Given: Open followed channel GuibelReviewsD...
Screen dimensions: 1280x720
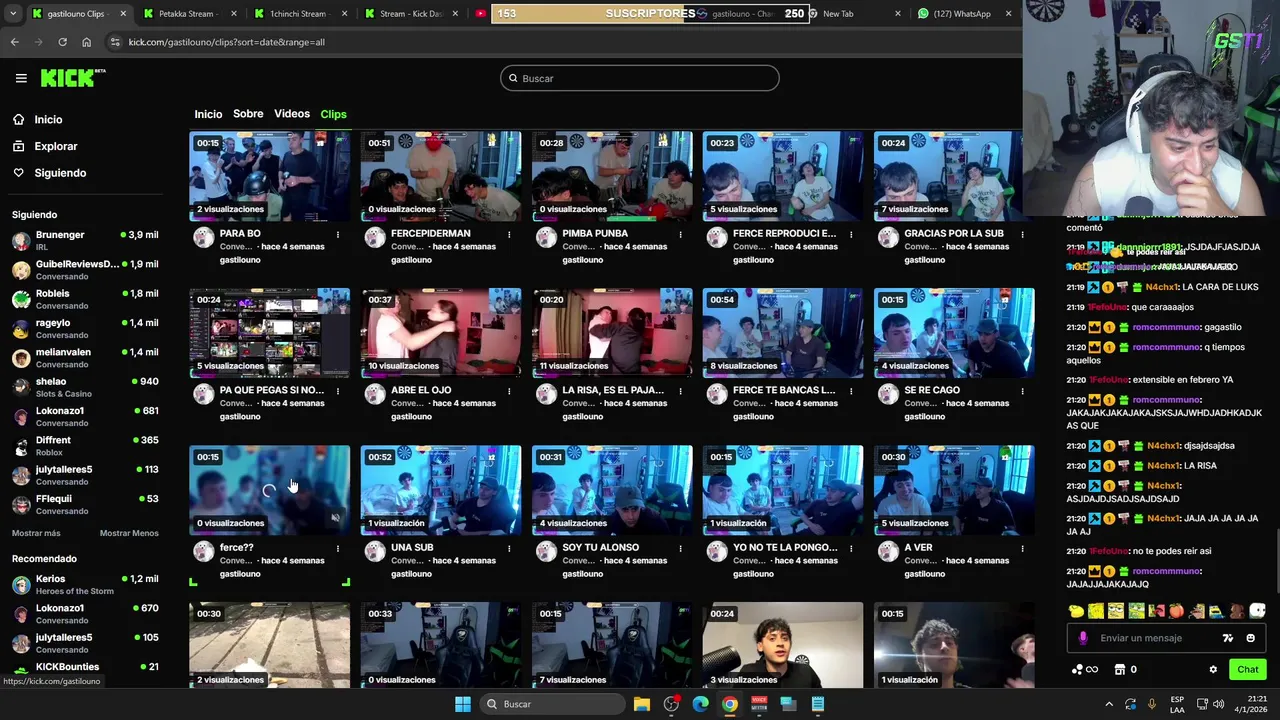Looking at the screenshot, I should (x=85, y=269).
